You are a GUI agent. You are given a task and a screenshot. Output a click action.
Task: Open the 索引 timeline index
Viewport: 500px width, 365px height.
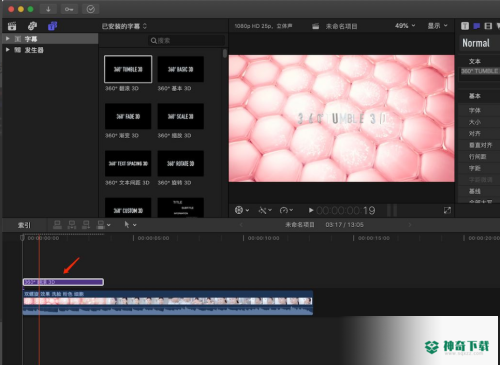click(x=24, y=225)
